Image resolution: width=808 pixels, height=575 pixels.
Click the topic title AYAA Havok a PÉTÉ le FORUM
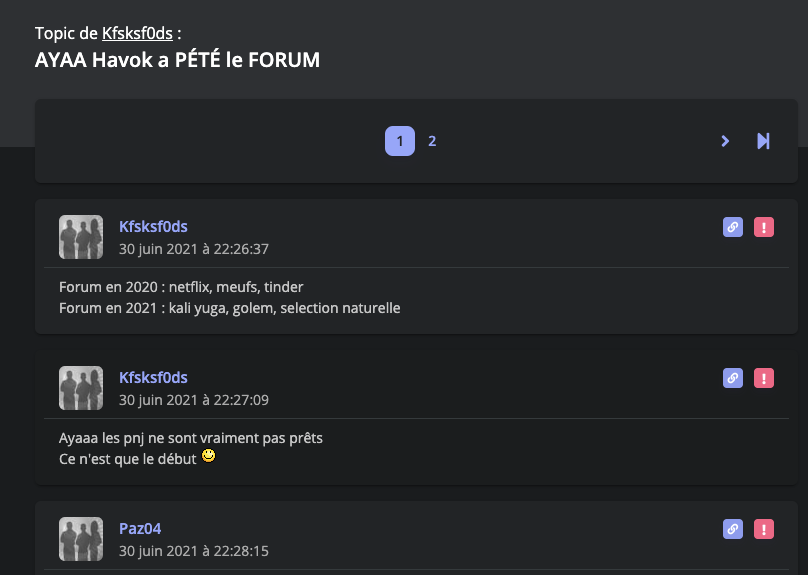[x=177, y=60]
